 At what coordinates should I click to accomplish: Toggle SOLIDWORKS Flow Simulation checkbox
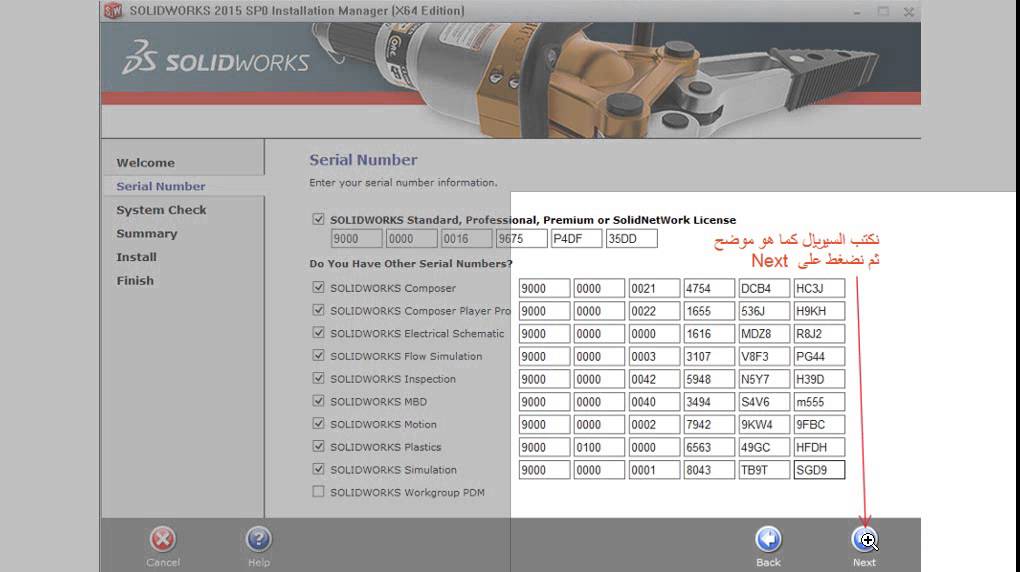point(318,355)
